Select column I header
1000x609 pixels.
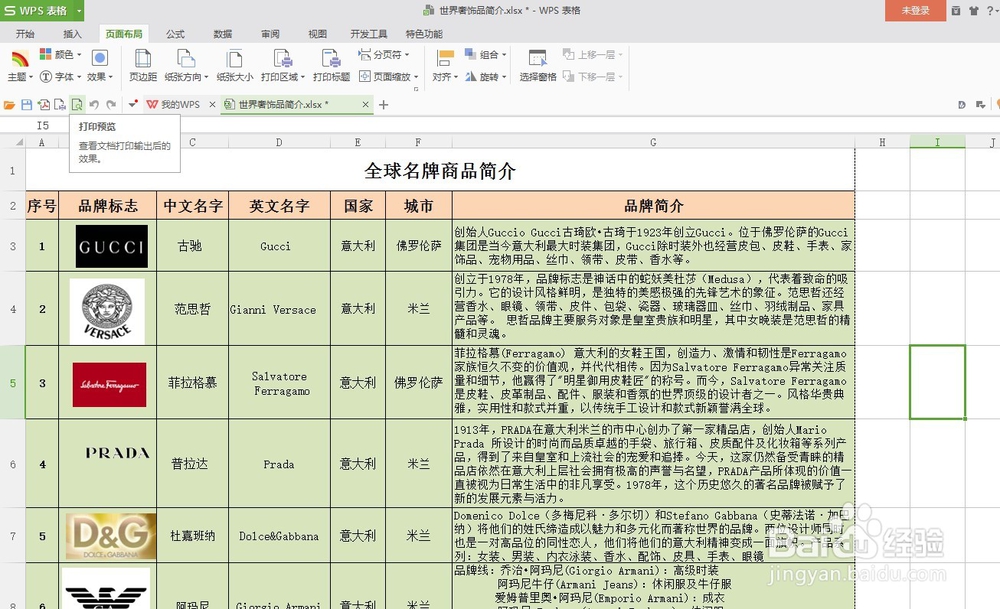point(938,142)
